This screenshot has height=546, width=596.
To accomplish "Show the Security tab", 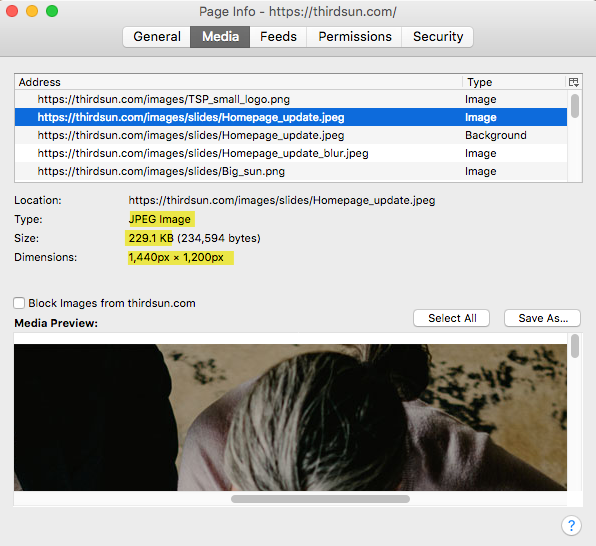I will pyautogui.click(x=438, y=37).
